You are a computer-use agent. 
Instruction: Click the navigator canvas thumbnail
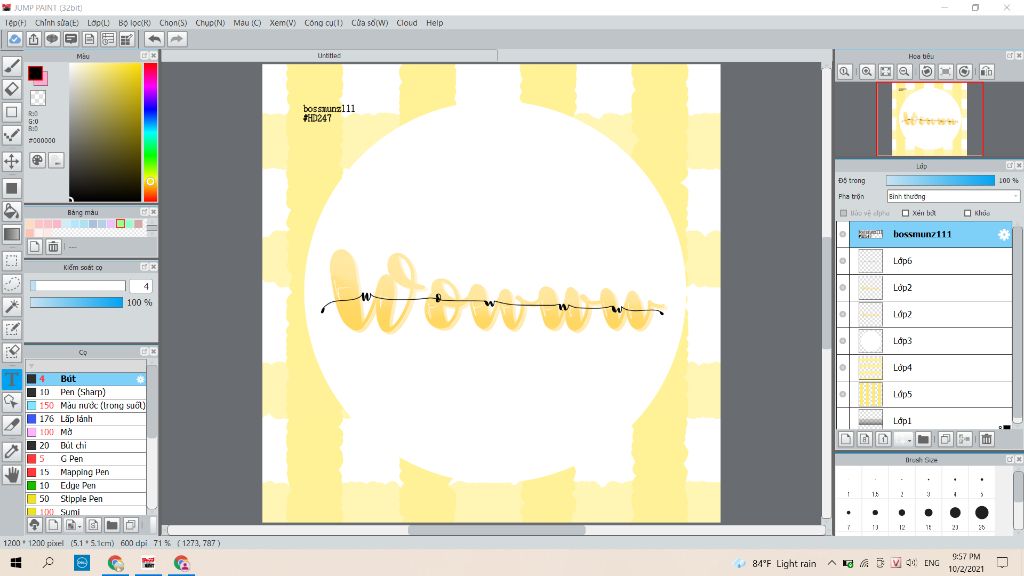pyautogui.click(x=930, y=119)
